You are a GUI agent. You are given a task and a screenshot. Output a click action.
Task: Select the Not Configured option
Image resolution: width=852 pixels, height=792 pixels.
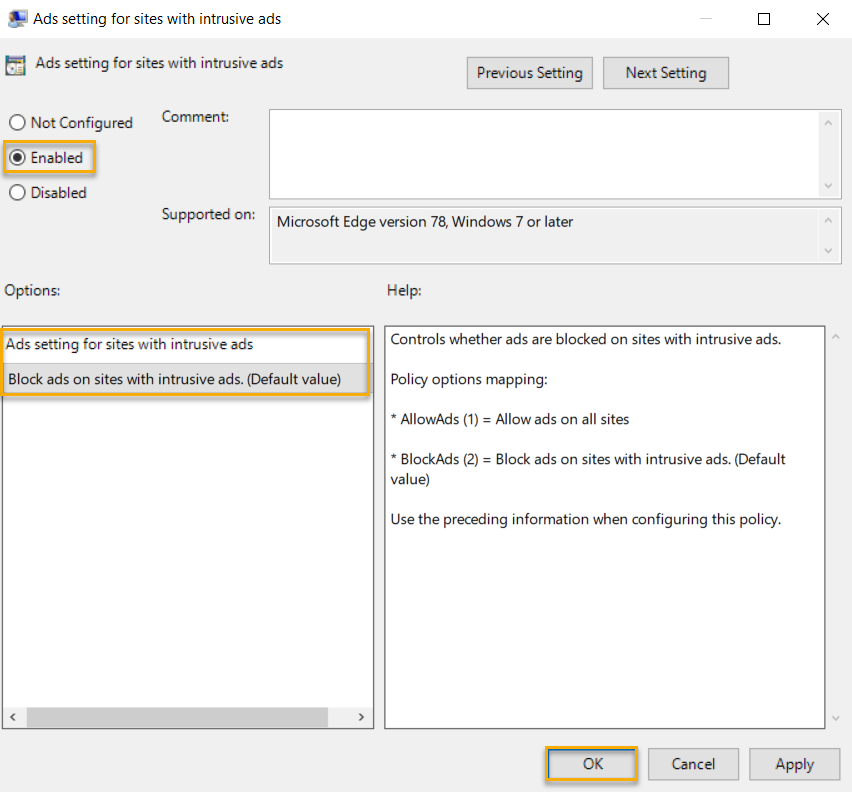coord(17,122)
